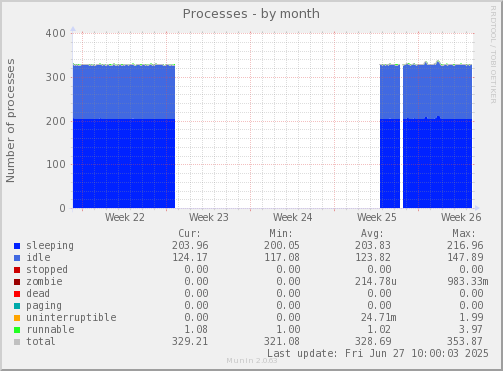
Task: Select the 'total' legend label
Action: 41,341
